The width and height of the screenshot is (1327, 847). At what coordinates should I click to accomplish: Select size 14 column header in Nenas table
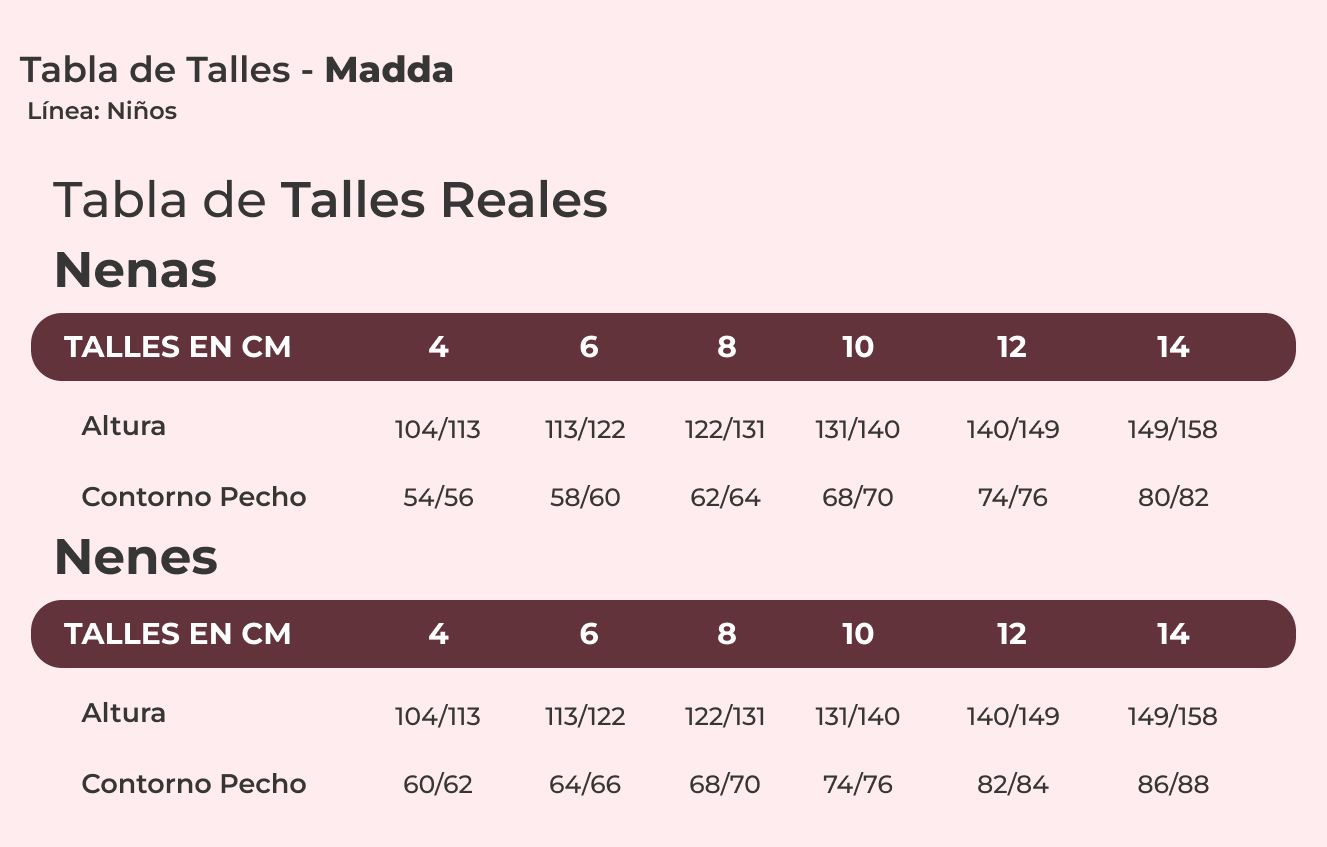pyautogui.click(x=1173, y=347)
